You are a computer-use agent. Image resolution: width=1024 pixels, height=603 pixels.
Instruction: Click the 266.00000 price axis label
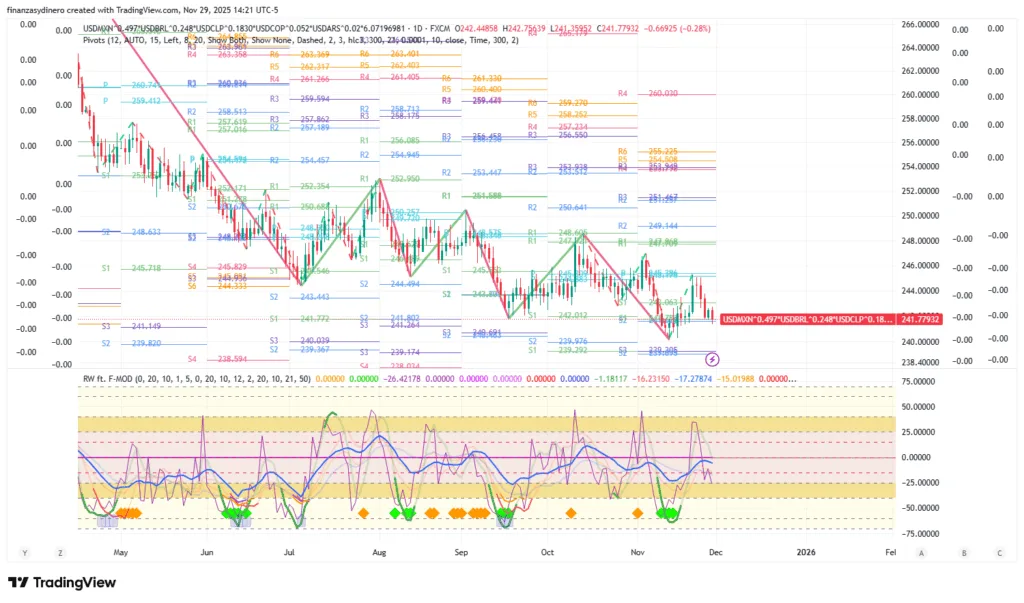point(920,24)
